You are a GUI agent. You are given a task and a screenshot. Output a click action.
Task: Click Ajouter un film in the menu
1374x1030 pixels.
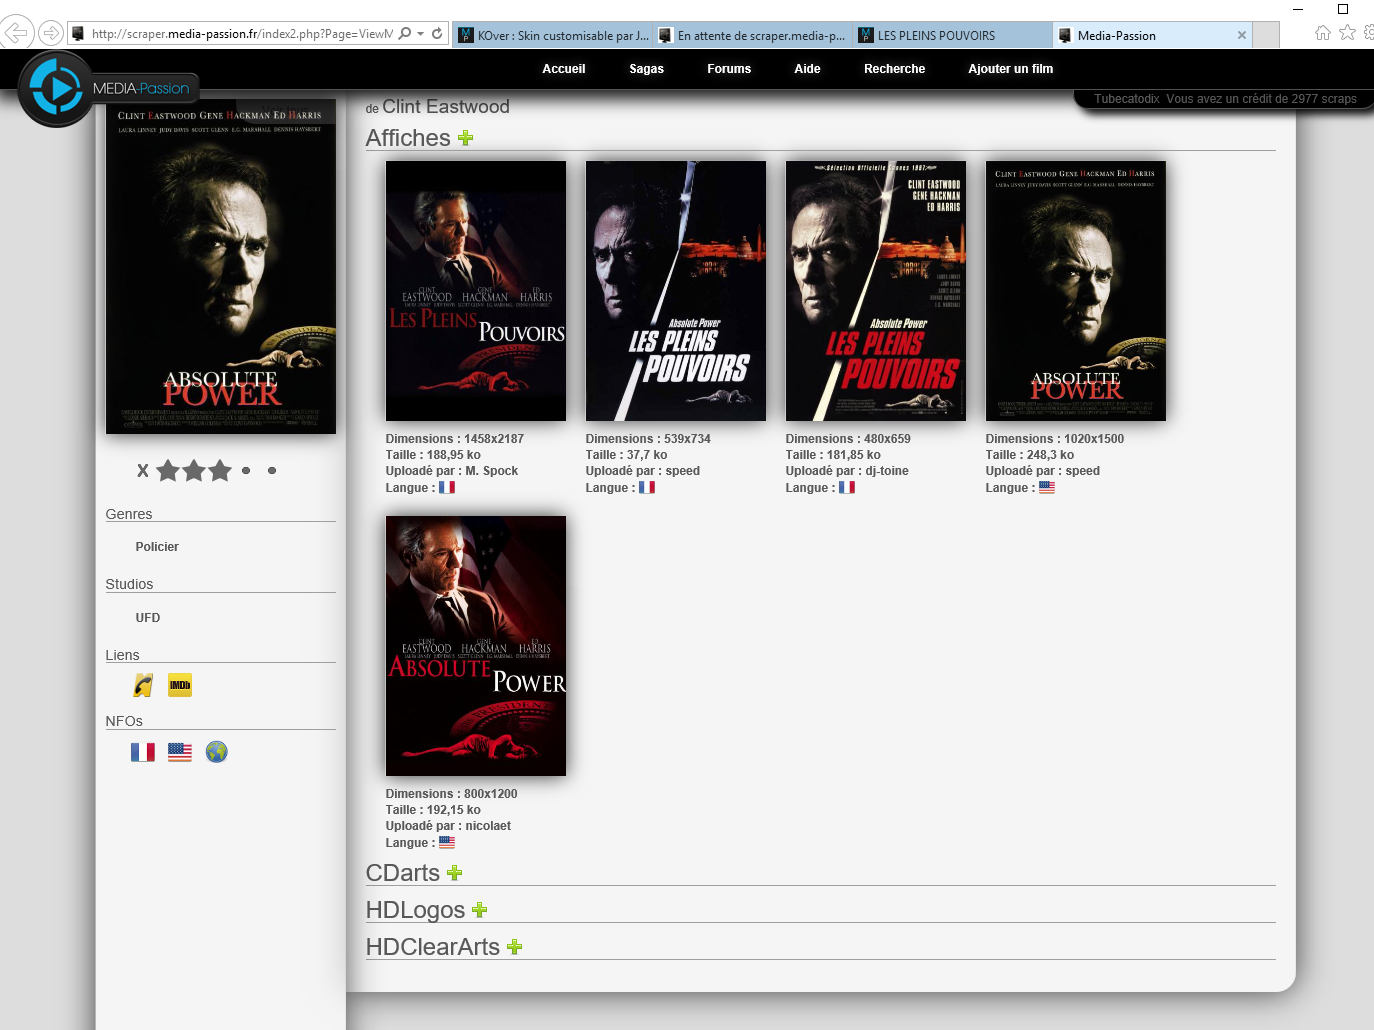pyautogui.click(x=1011, y=69)
